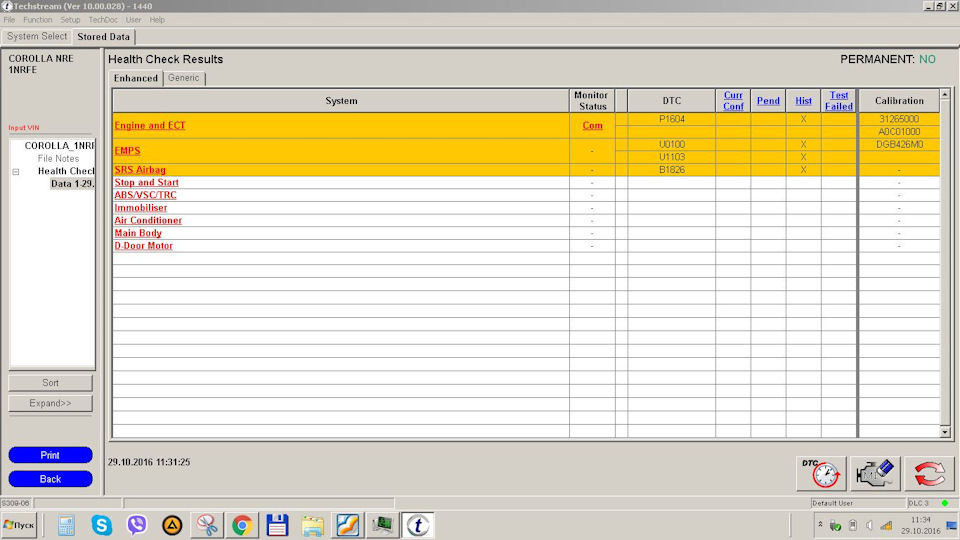The height and width of the screenshot is (540, 960).
Task: Show hidden tray icons arrow
Action: pyautogui.click(x=820, y=525)
